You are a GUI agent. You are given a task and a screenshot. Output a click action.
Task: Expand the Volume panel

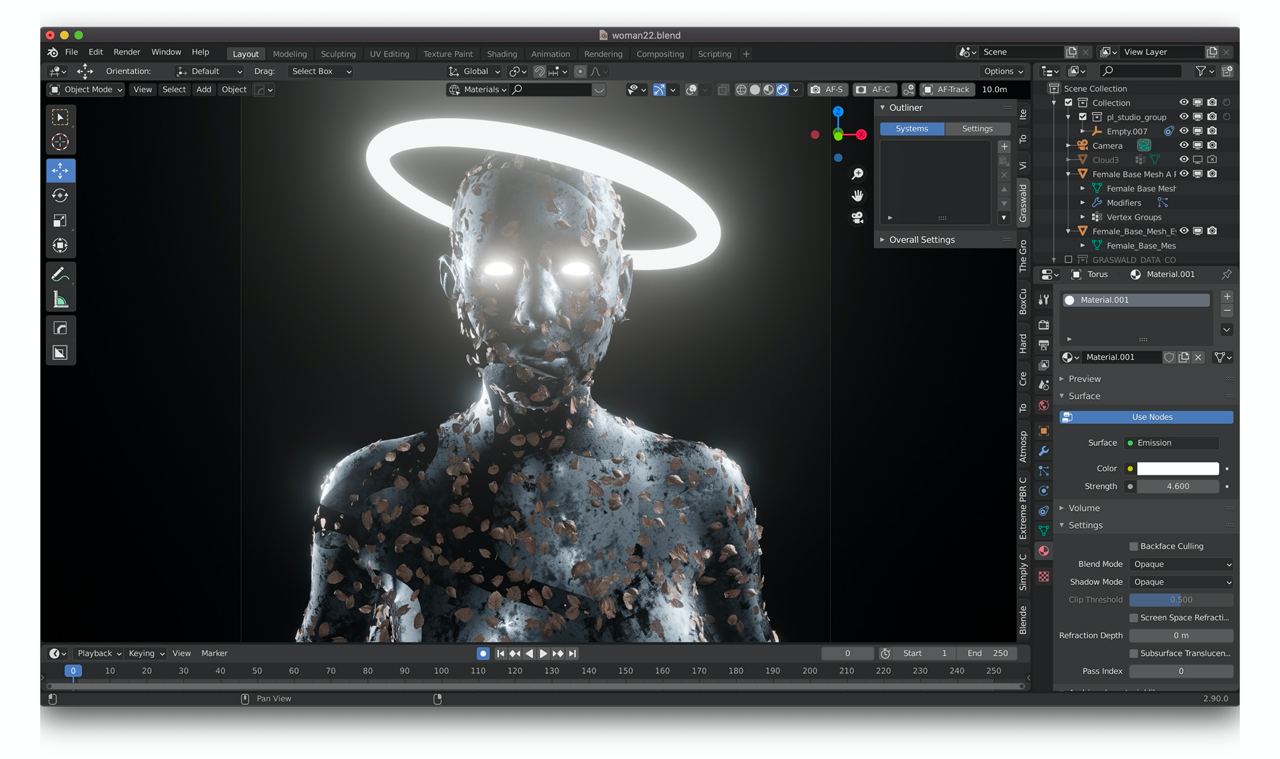point(1084,508)
